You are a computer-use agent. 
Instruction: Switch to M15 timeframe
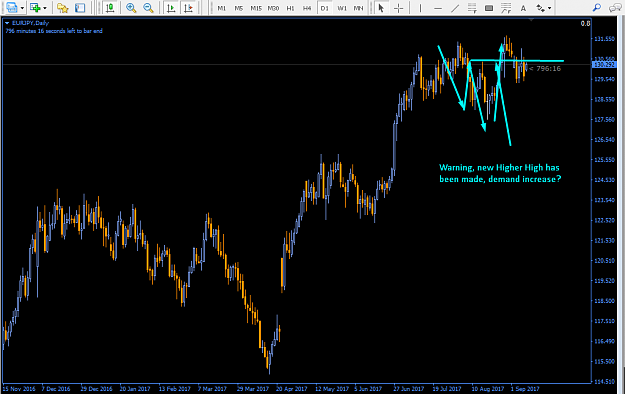point(256,8)
